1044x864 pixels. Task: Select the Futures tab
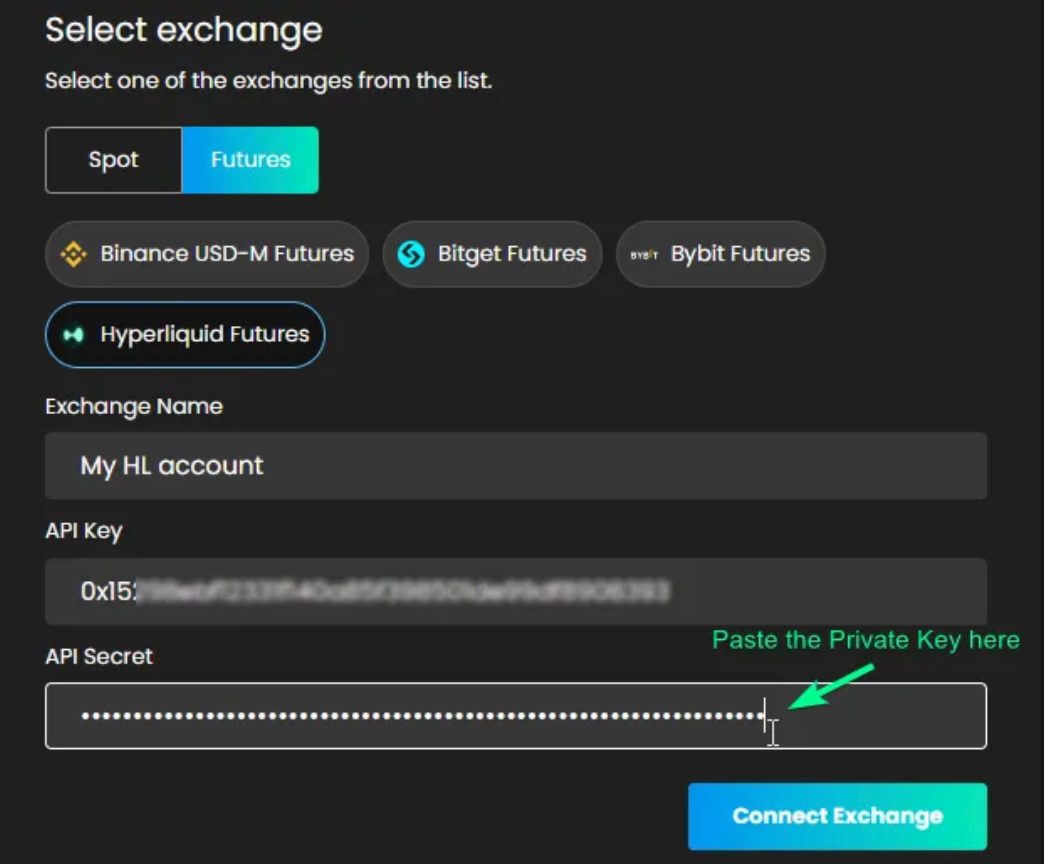coord(250,160)
